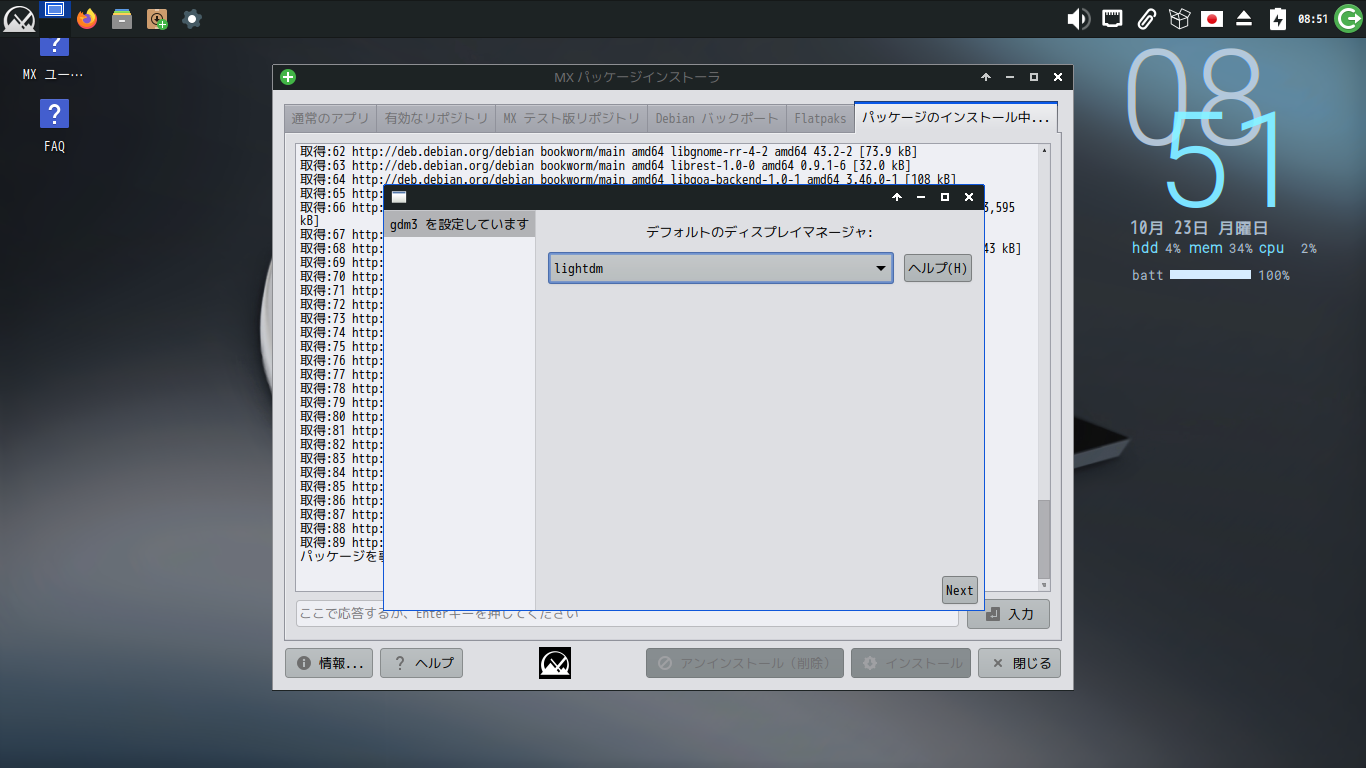The width and height of the screenshot is (1366, 768).
Task: Click the Japanese flag keyboard layout icon
Action: [1212, 18]
